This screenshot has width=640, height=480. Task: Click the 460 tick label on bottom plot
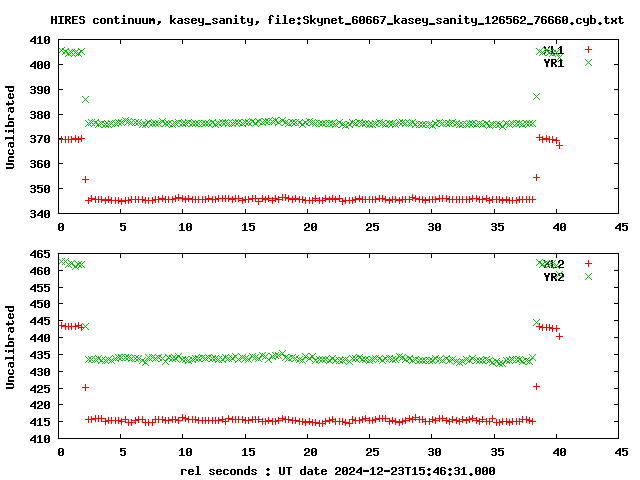click(x=40, y=271)
